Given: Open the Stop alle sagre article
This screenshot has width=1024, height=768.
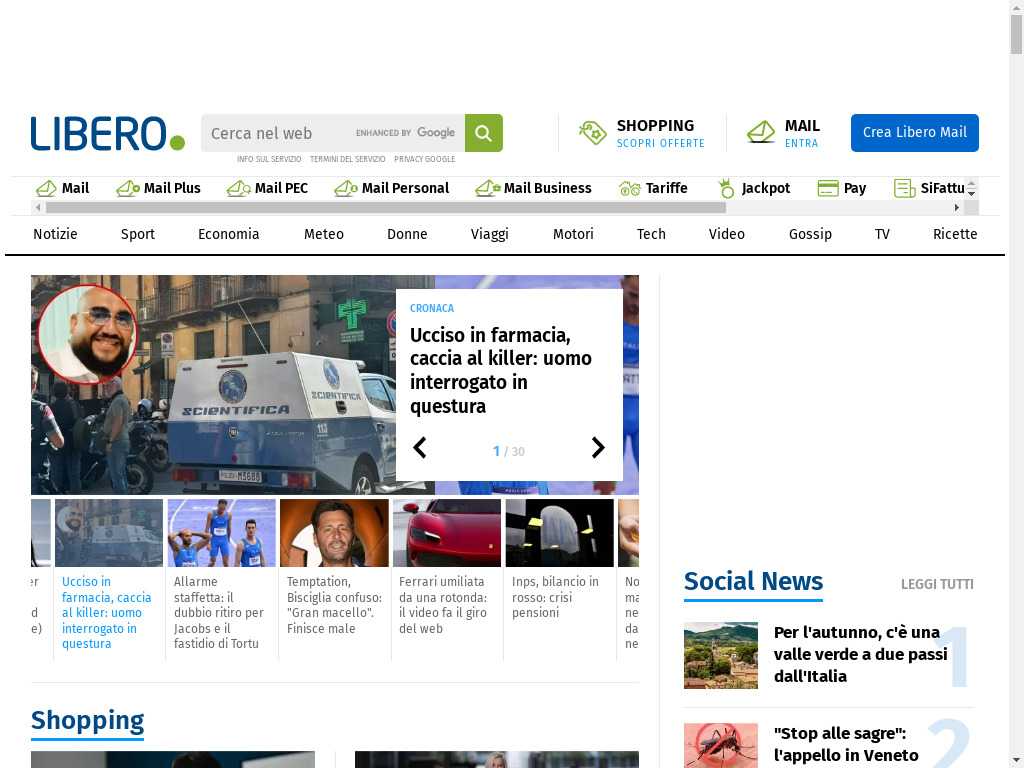Looking at the screenshot, I should 846,744.
